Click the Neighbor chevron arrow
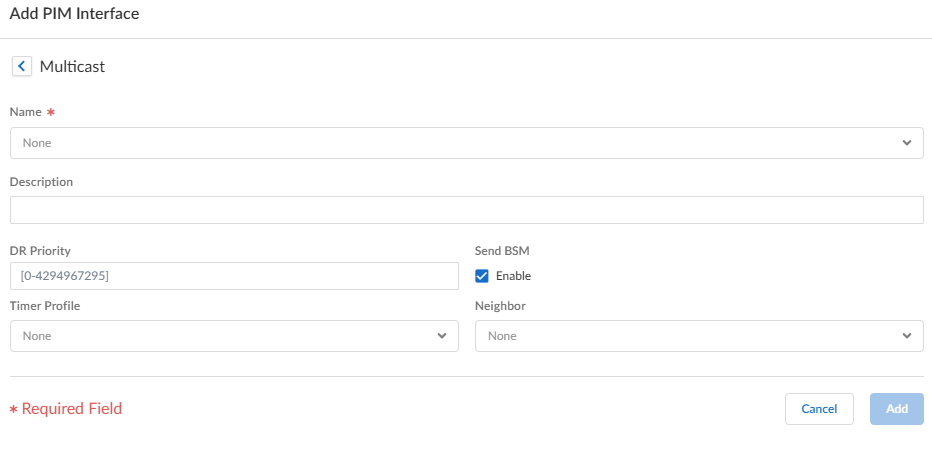The height and width of the screenshot is (452, 932). coord(906,336)
